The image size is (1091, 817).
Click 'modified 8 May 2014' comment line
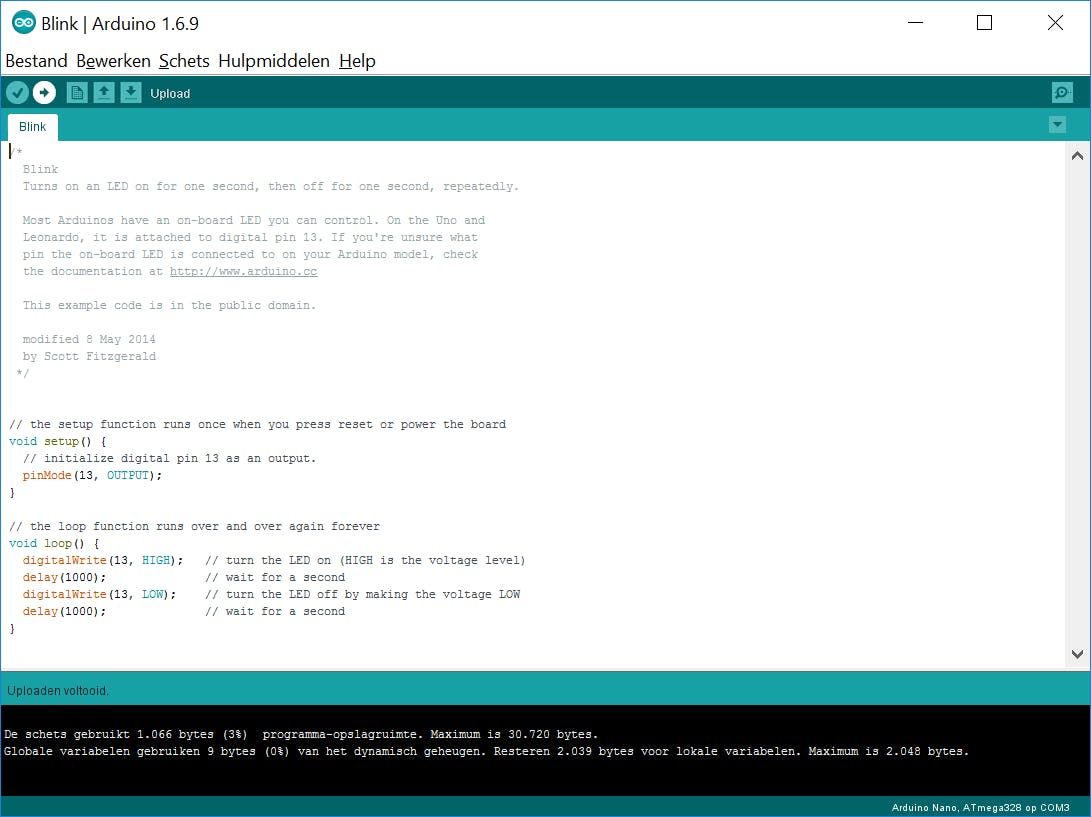click(89, 340)
